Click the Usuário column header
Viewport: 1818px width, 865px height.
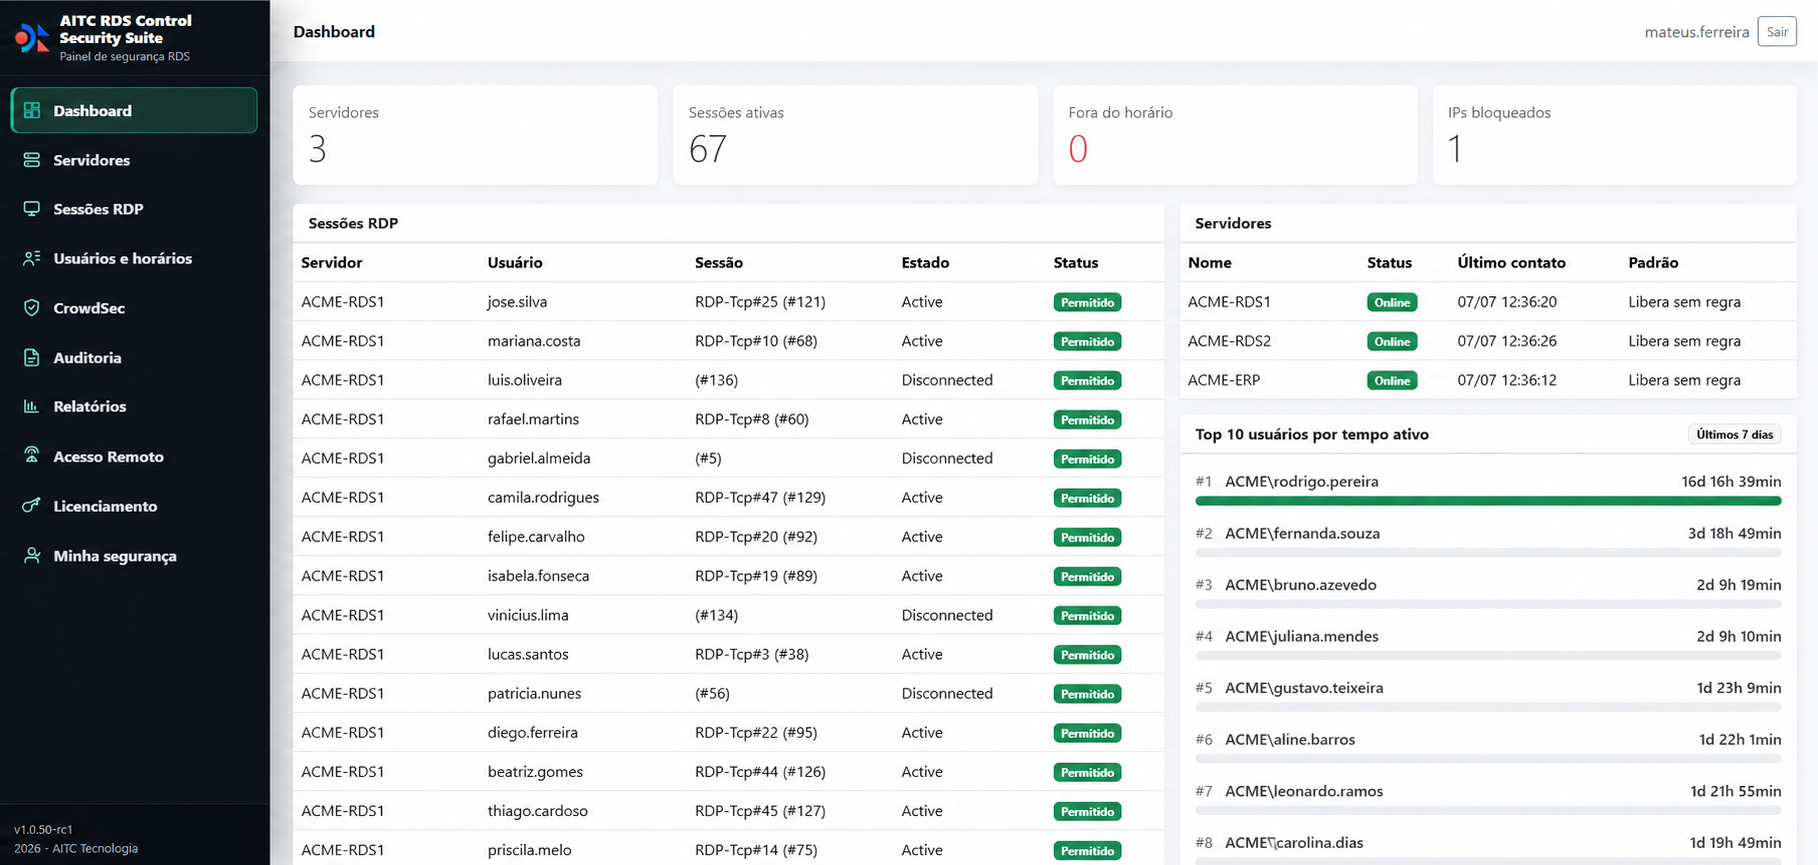515,262
